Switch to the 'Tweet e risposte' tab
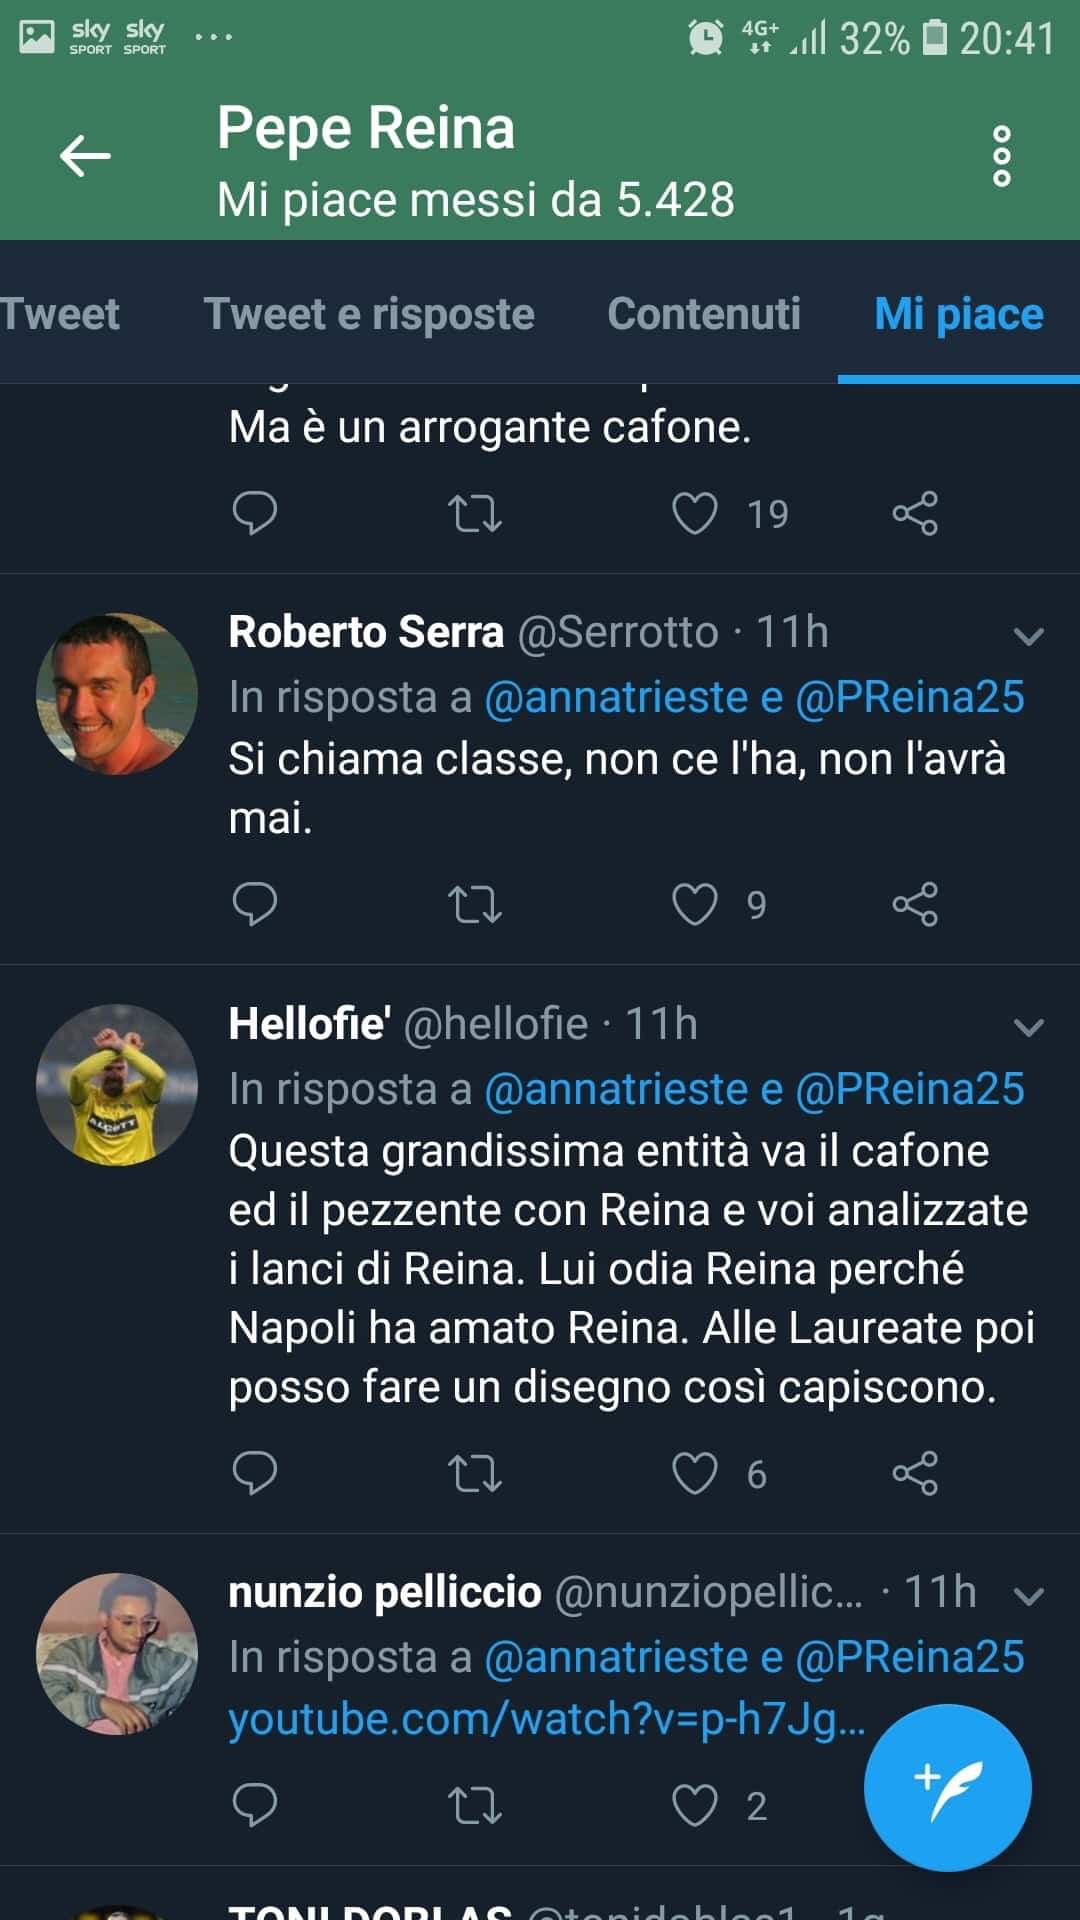Viewport: 1080px width, 1920px height. [x=369, y=314]
